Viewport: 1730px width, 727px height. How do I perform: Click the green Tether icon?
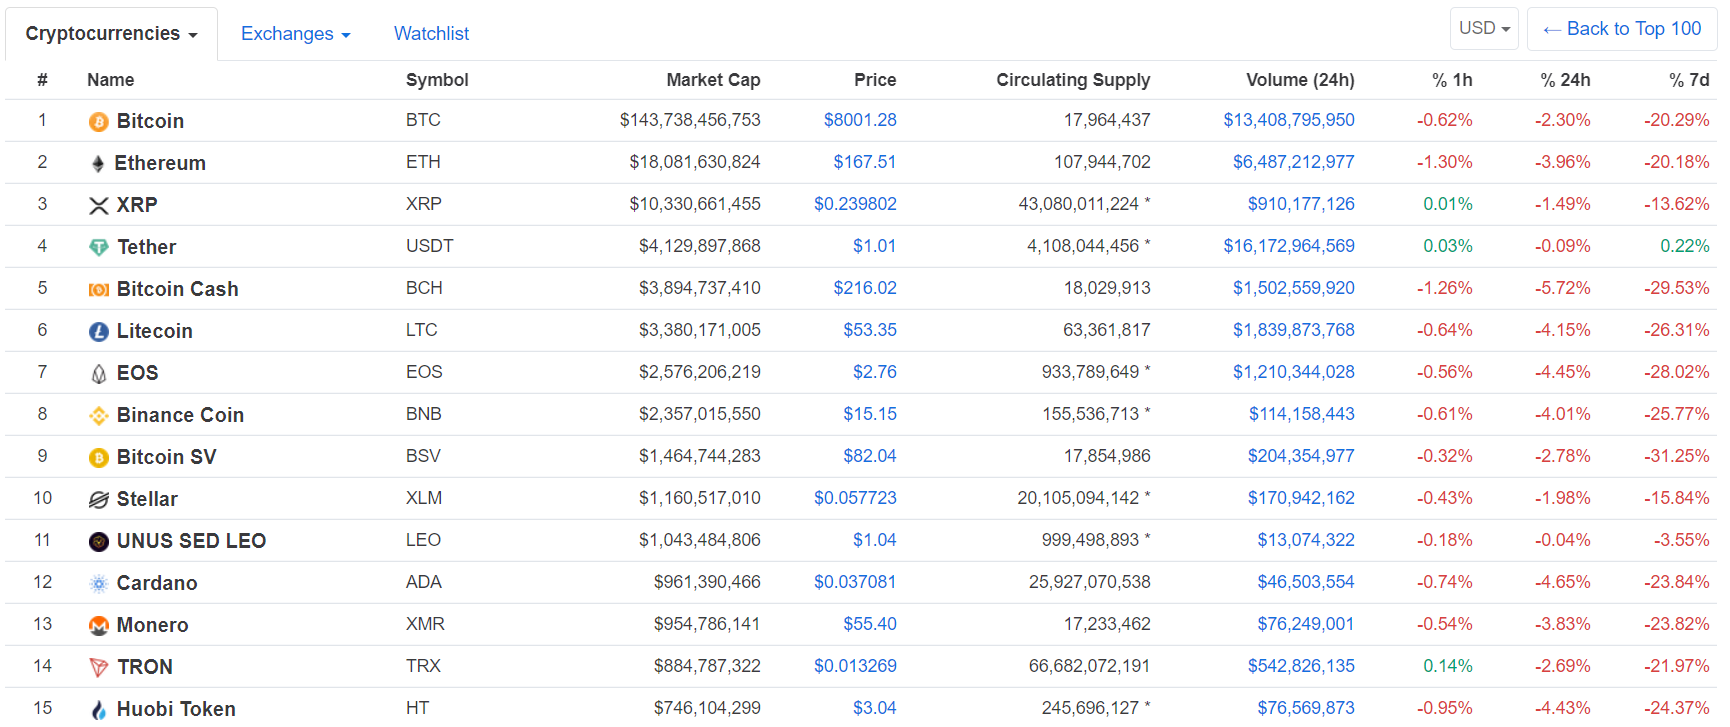pyautogui.click(x=98, y=248)
